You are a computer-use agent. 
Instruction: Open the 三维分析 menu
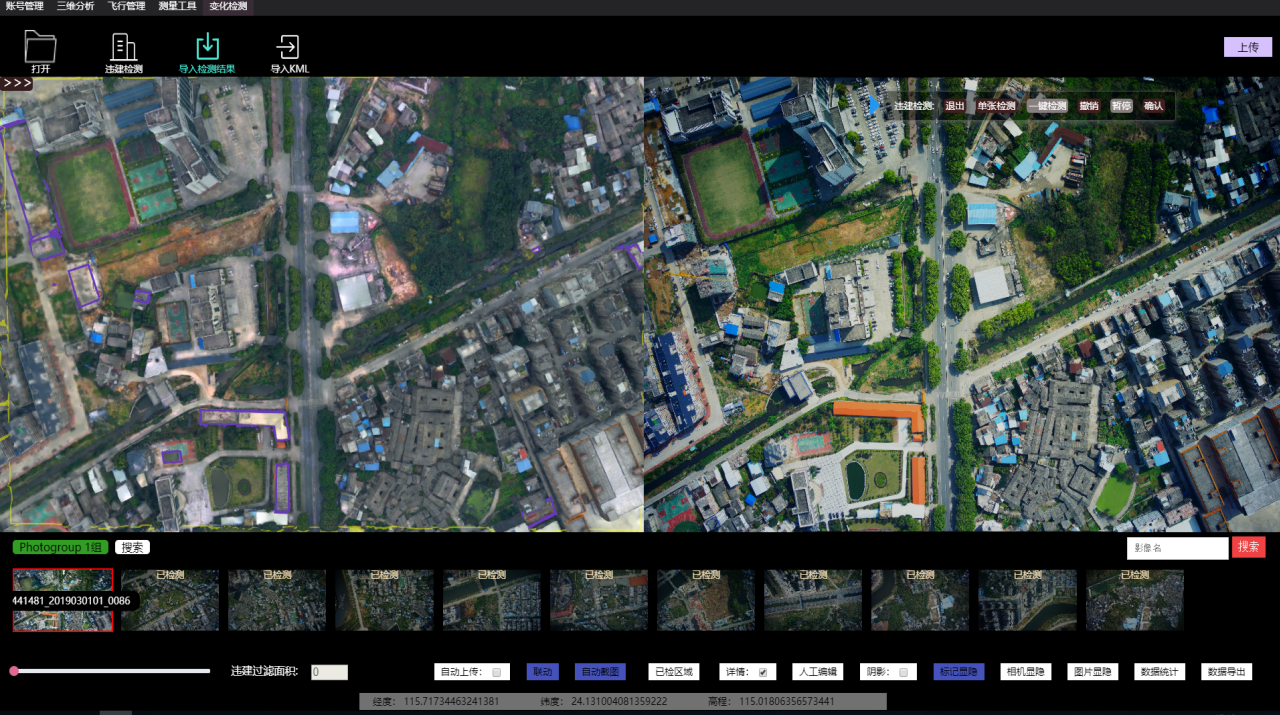pos(75,7)
